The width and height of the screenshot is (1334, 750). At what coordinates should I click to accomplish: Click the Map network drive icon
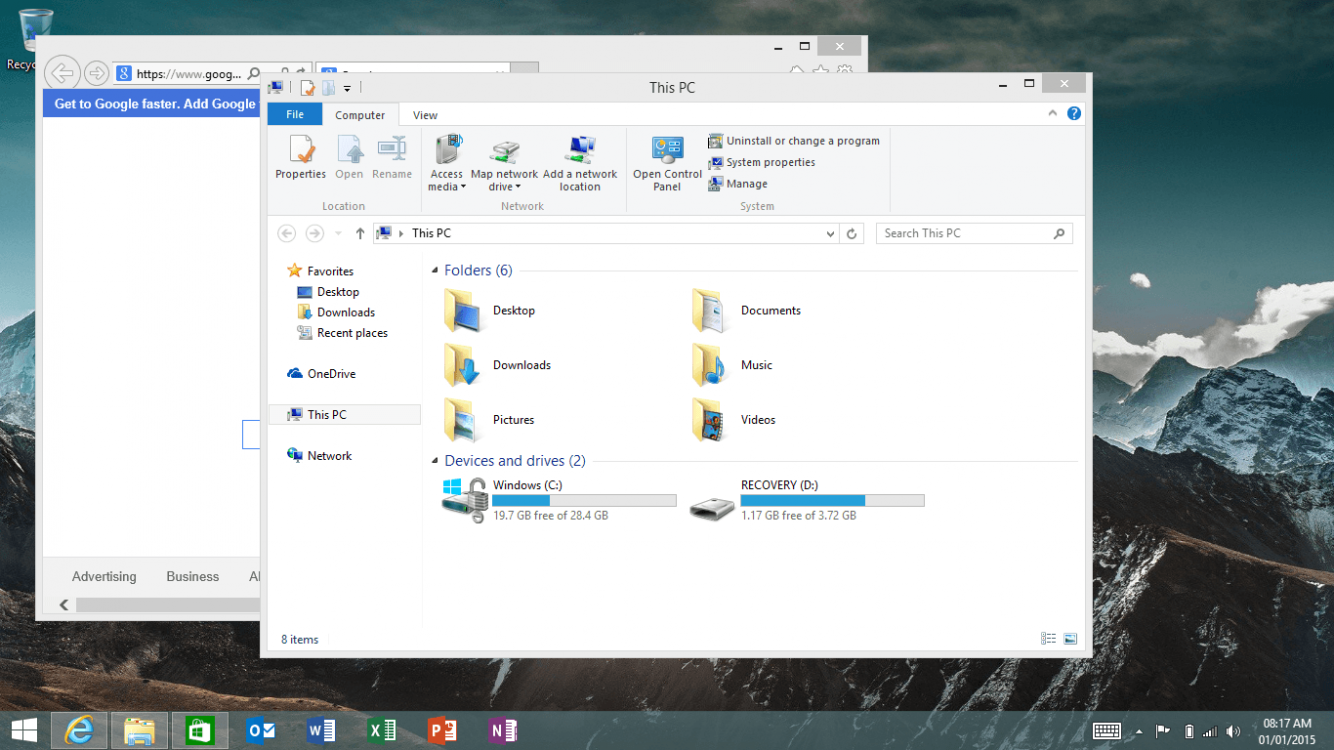pos(504,152)
